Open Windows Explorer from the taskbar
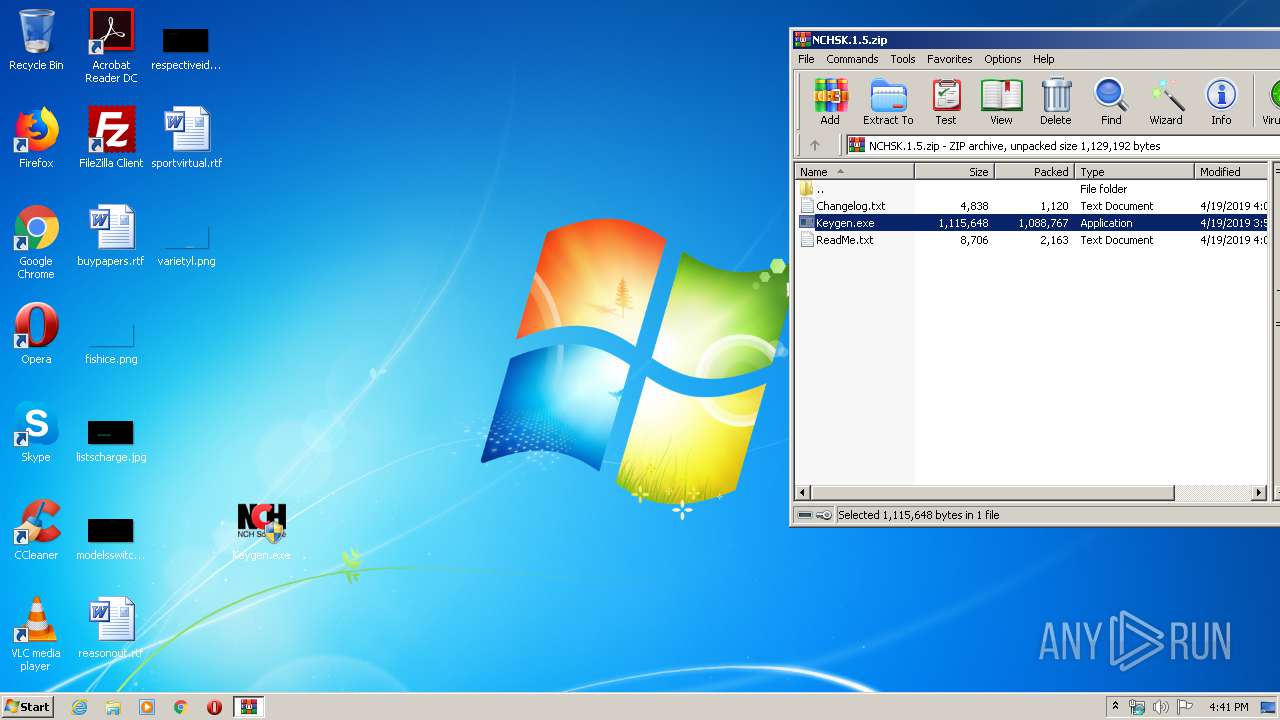The image size is (1280, 720). pos(113,707)
